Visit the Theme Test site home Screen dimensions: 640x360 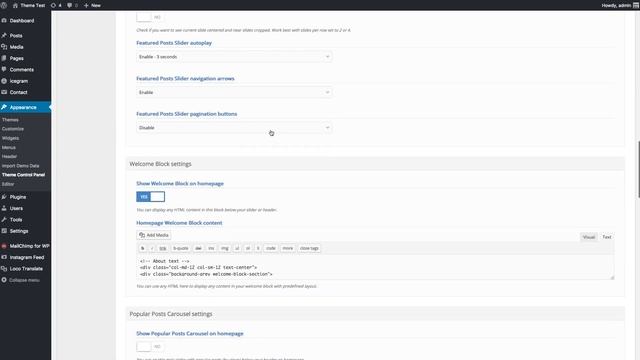(29, 5)
